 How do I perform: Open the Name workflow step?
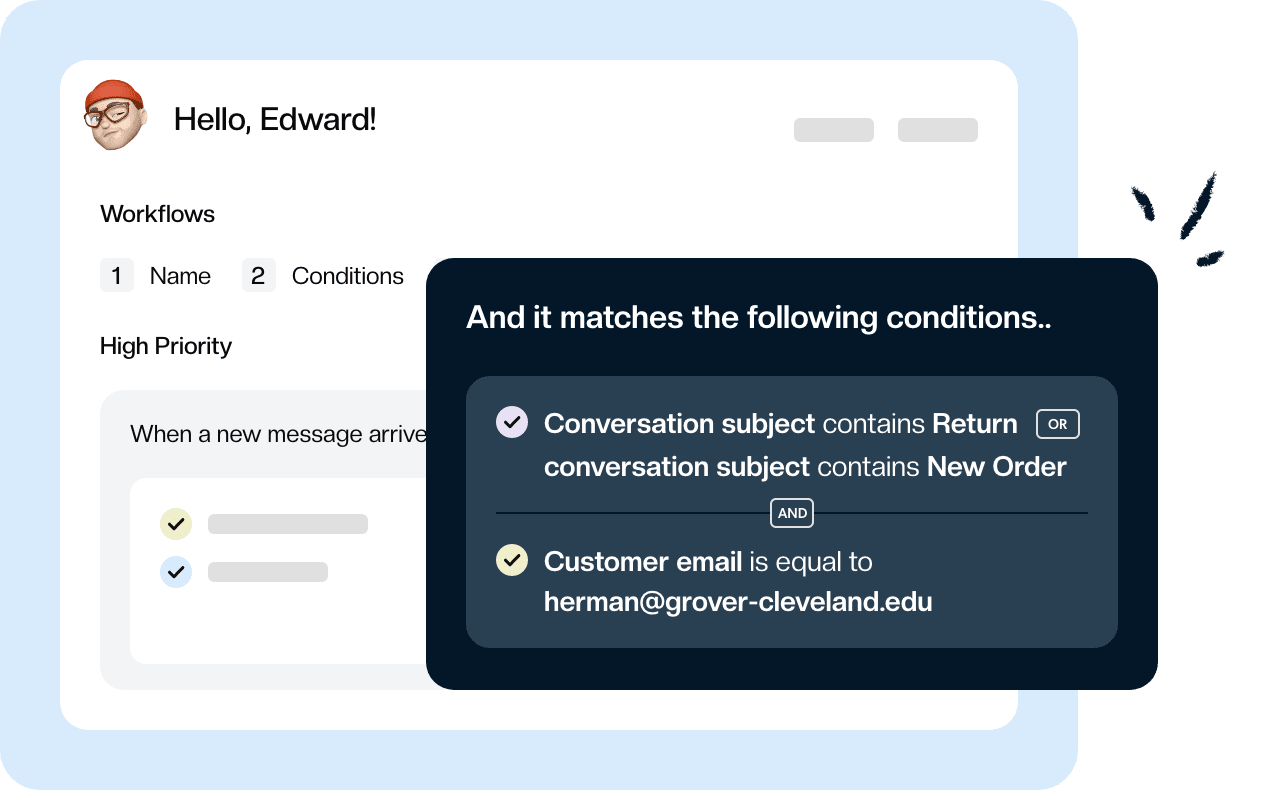pyautogui.click(x=180, y=276)
